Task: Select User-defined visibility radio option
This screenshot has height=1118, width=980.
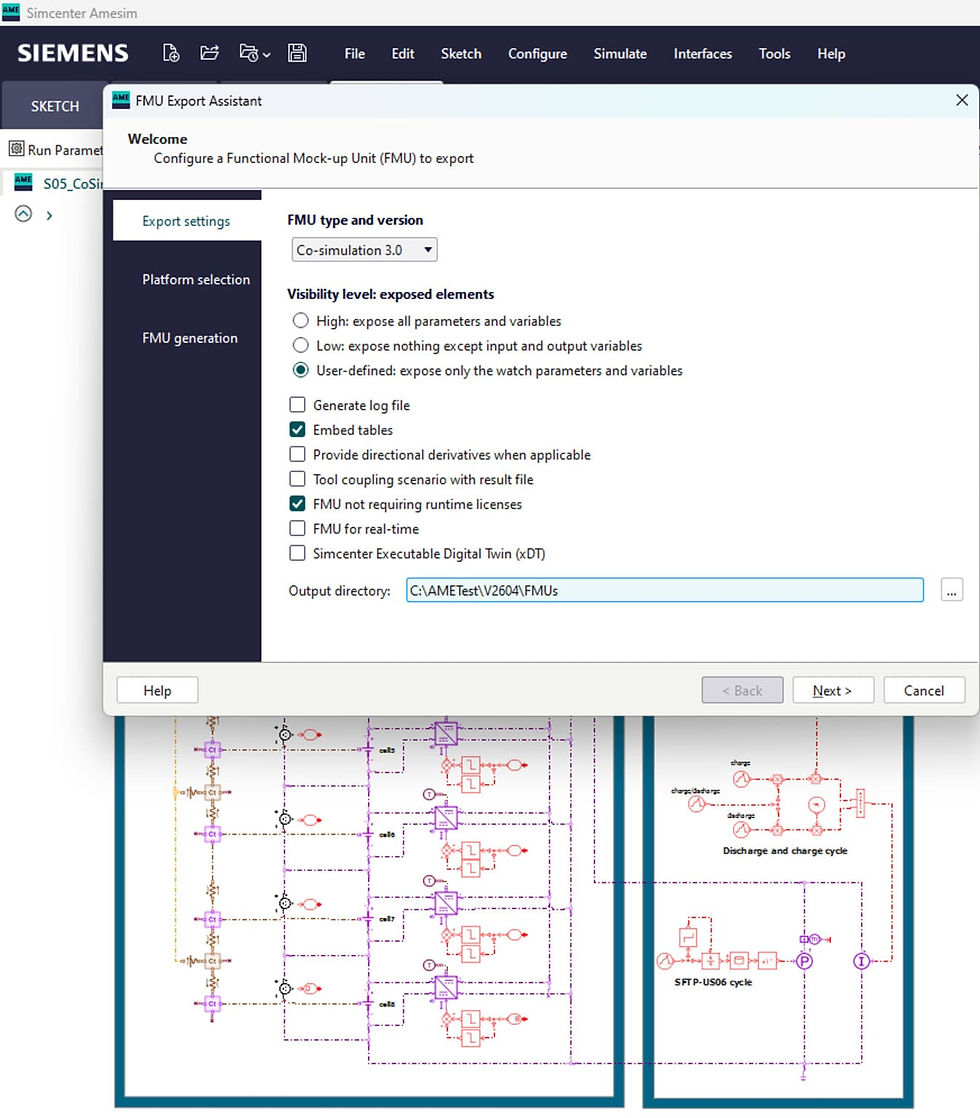Action: click(x=301, y=371)
